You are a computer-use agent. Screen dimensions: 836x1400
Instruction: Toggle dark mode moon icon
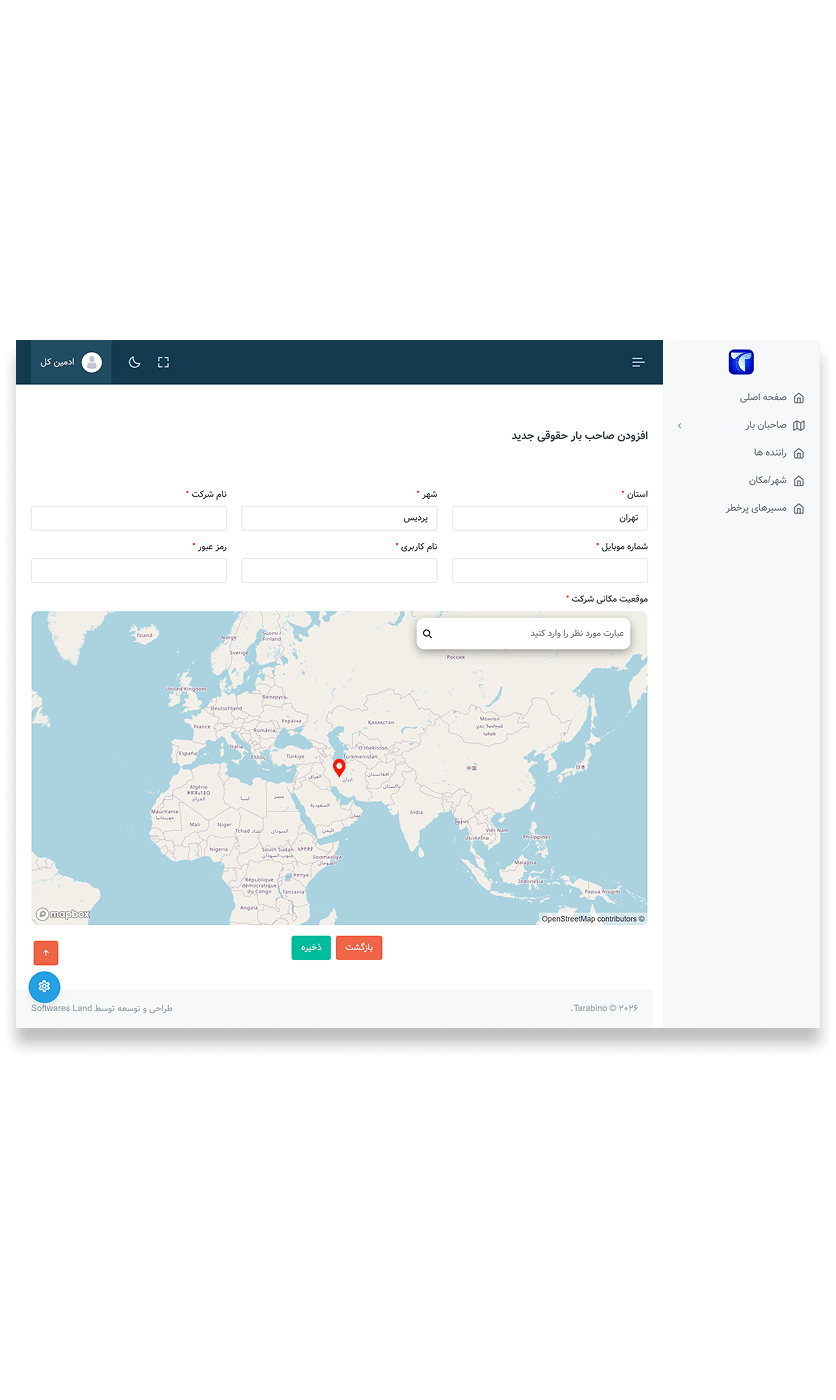(x=134, y=362)
